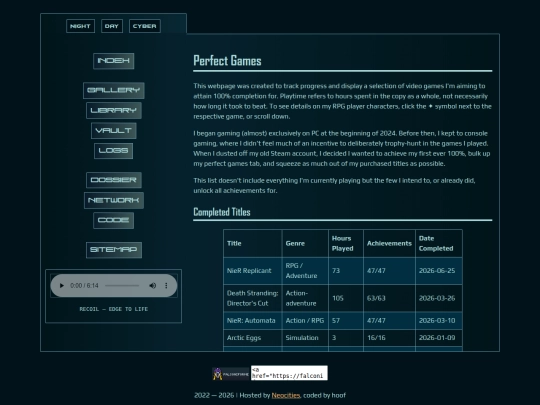The height and width of the screenshot is (405, 540).
Task: Click the audio progress slider
Action: click(122, 285)
